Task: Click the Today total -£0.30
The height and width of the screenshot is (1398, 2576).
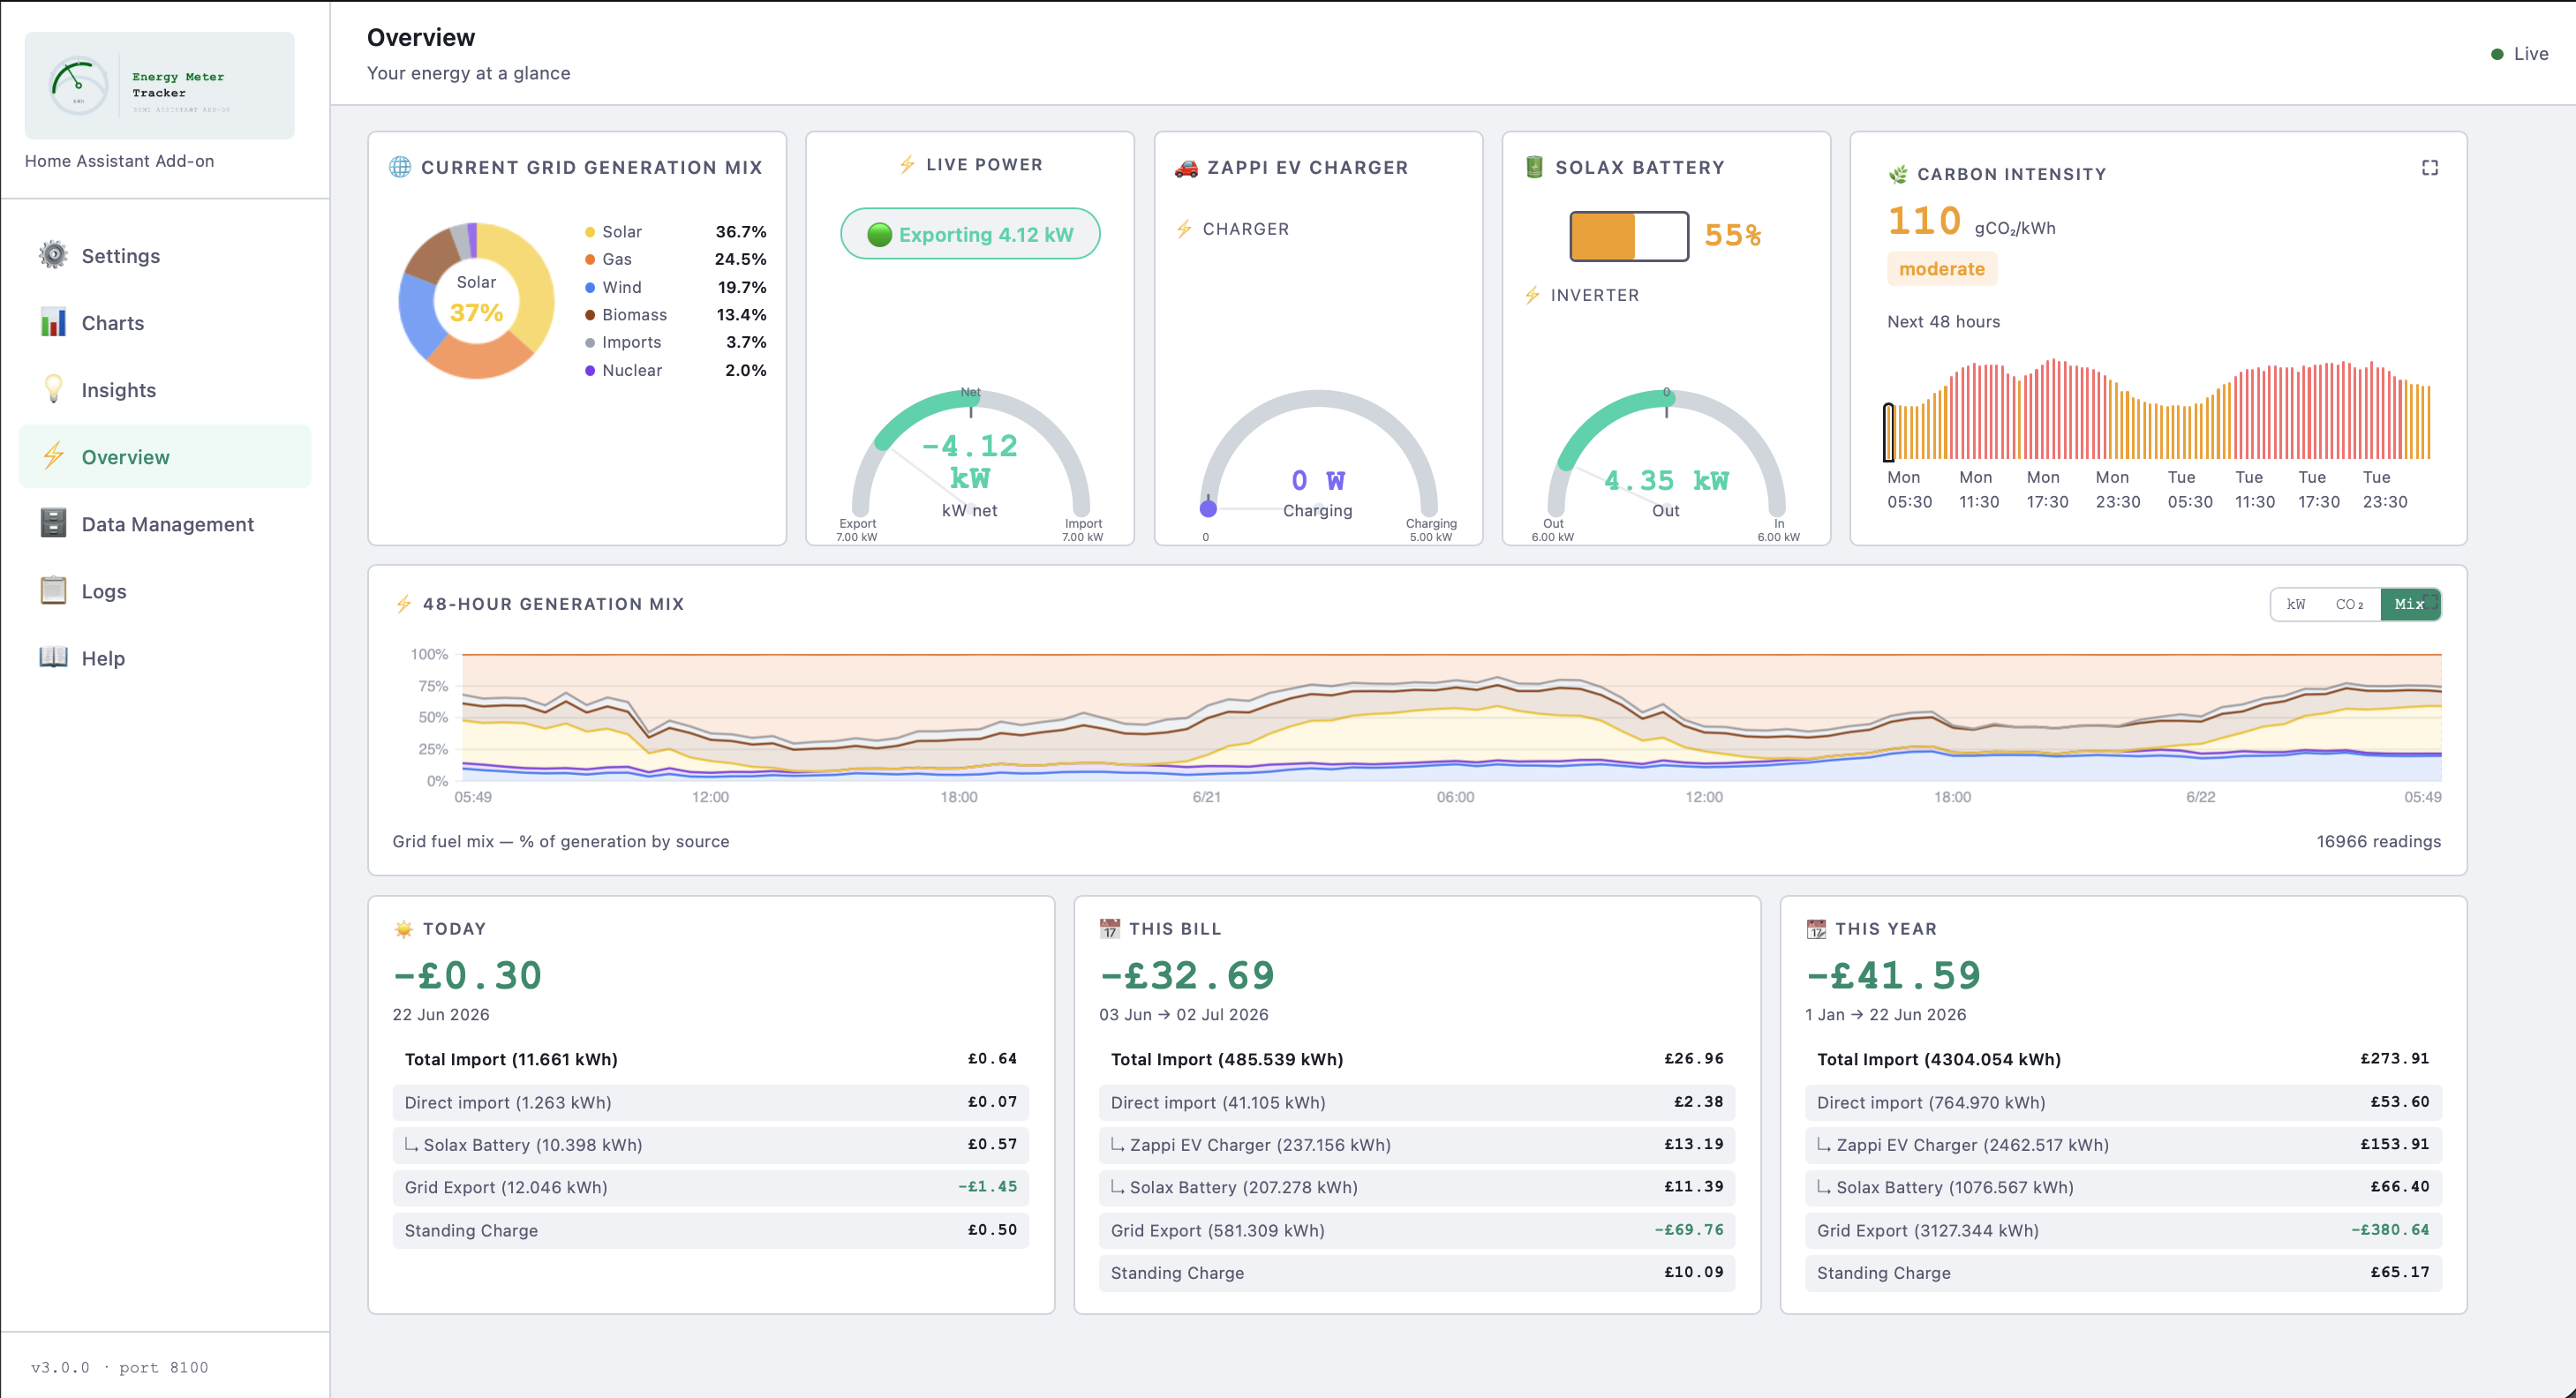Action: (468, 975)
